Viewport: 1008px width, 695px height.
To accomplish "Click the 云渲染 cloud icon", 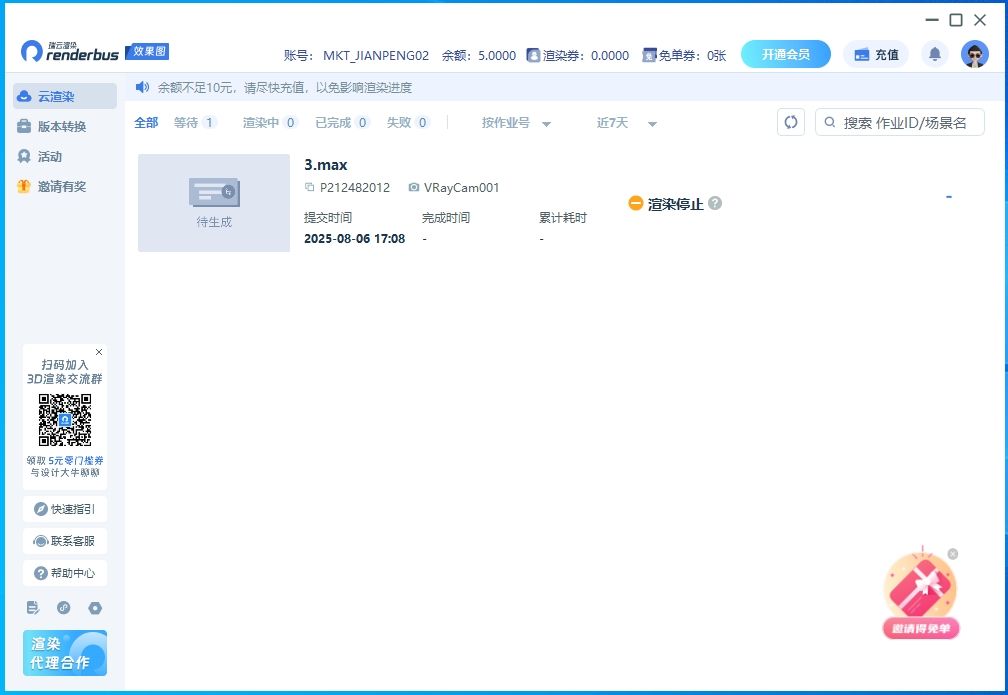I will pyautogui.click(x=24, y=96).
